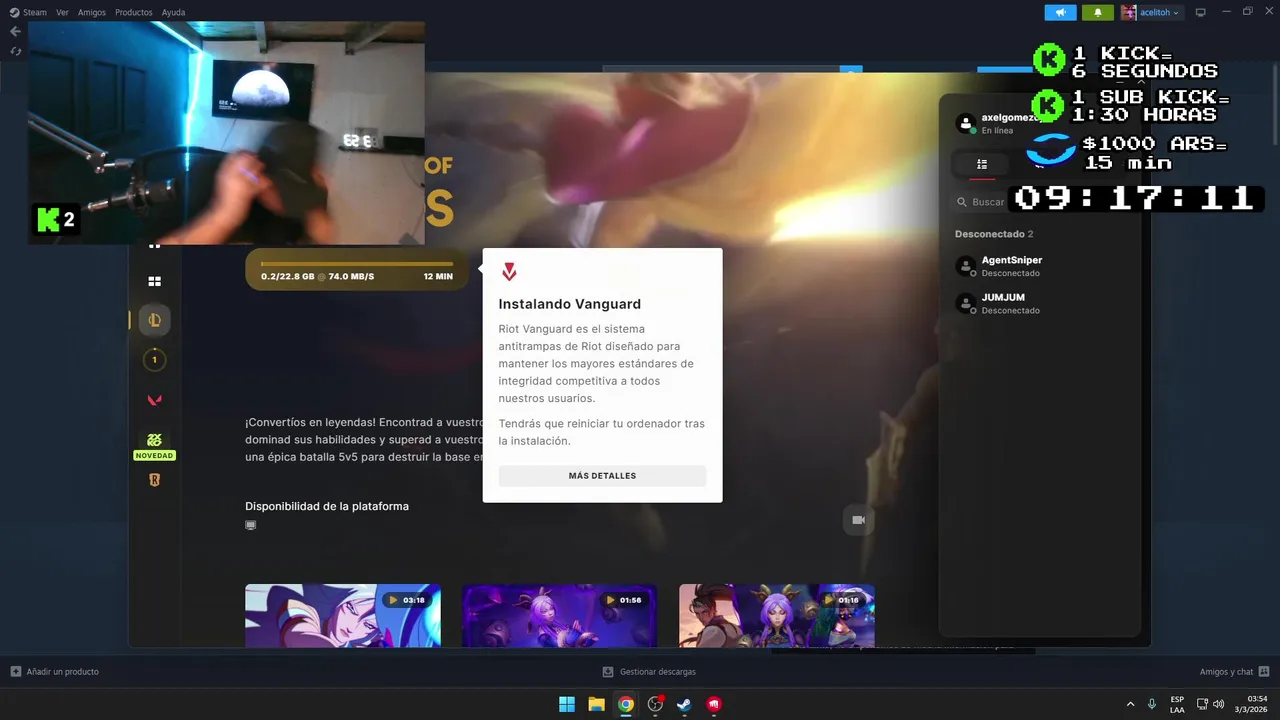The image size is (1280, 720).
Task: Open the Productos menu
Action: 134,13
